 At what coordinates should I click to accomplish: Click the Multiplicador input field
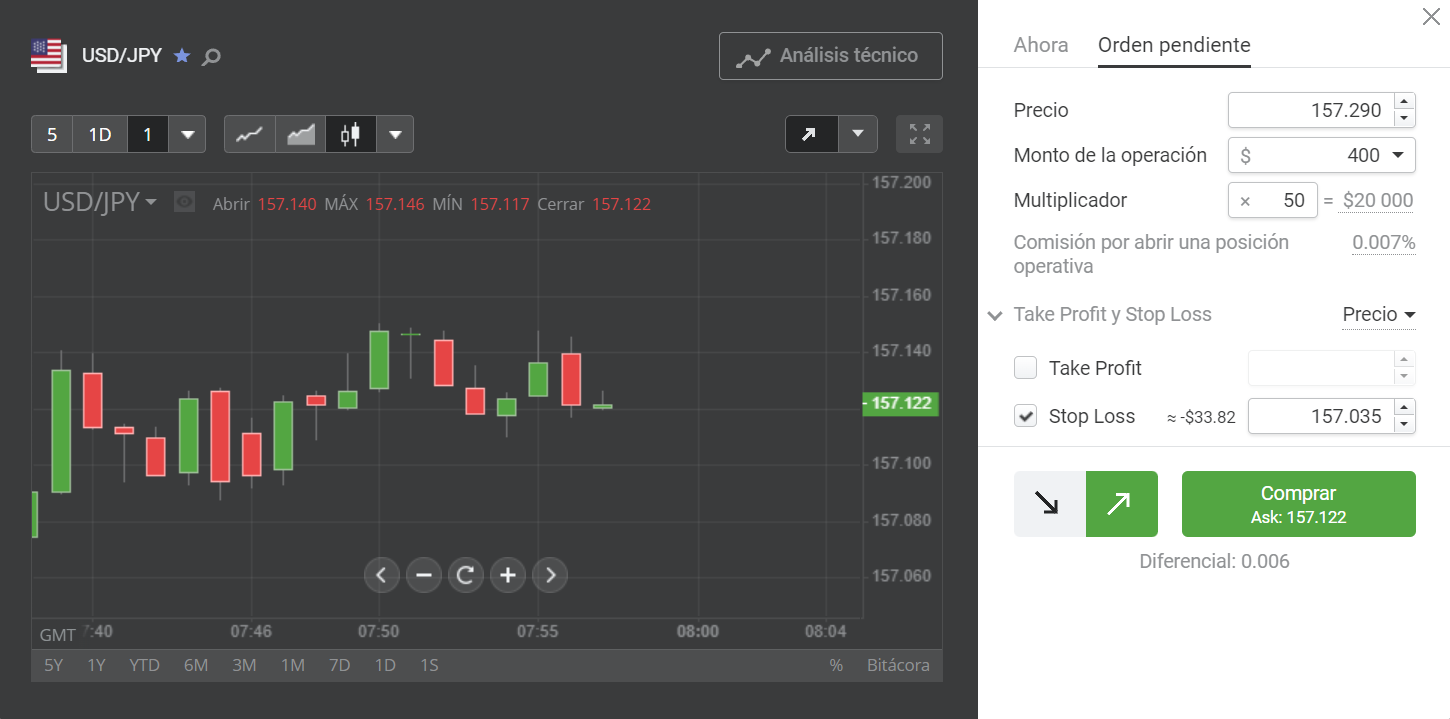(x=1273, y=200)
